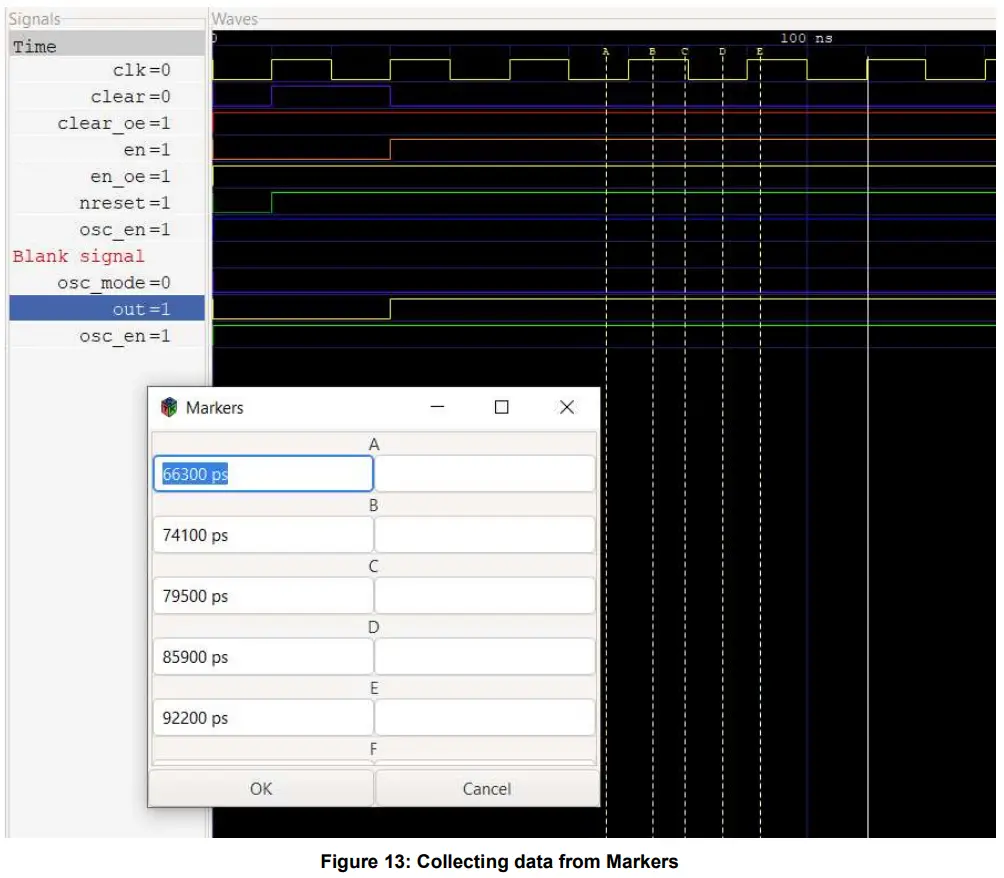Click the empty name field for marker A

(x=485, y=474)
